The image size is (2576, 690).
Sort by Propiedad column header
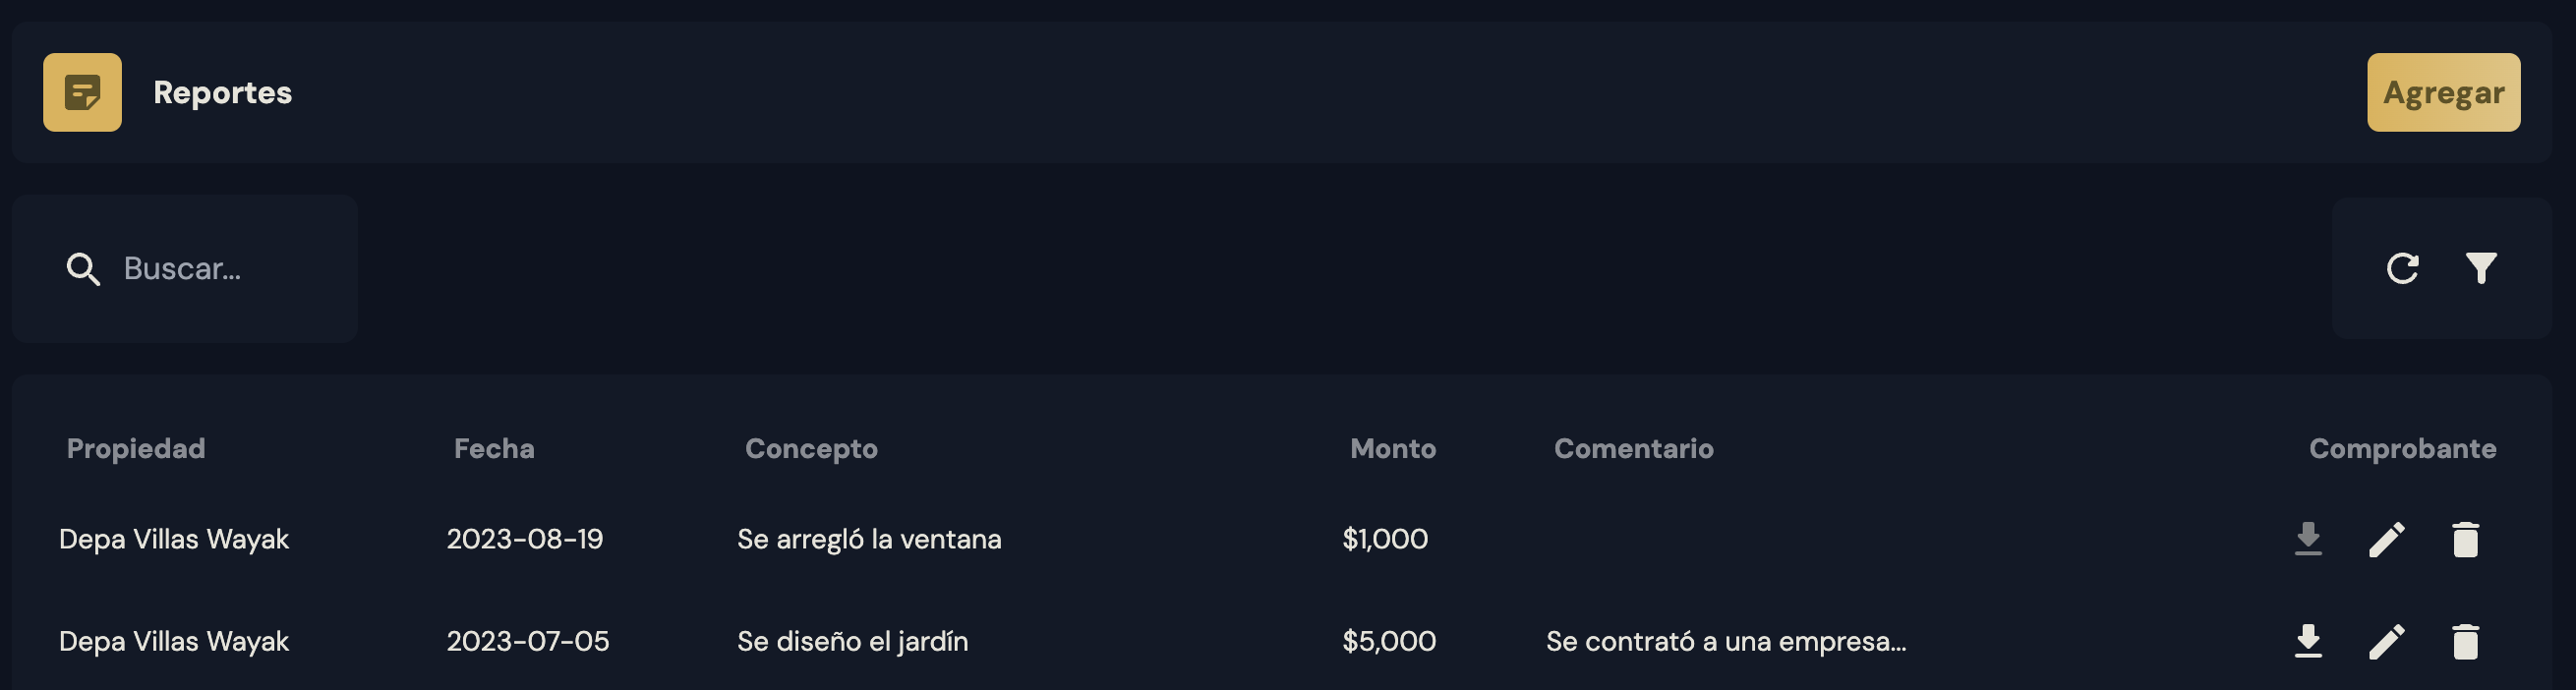(136, 448)
